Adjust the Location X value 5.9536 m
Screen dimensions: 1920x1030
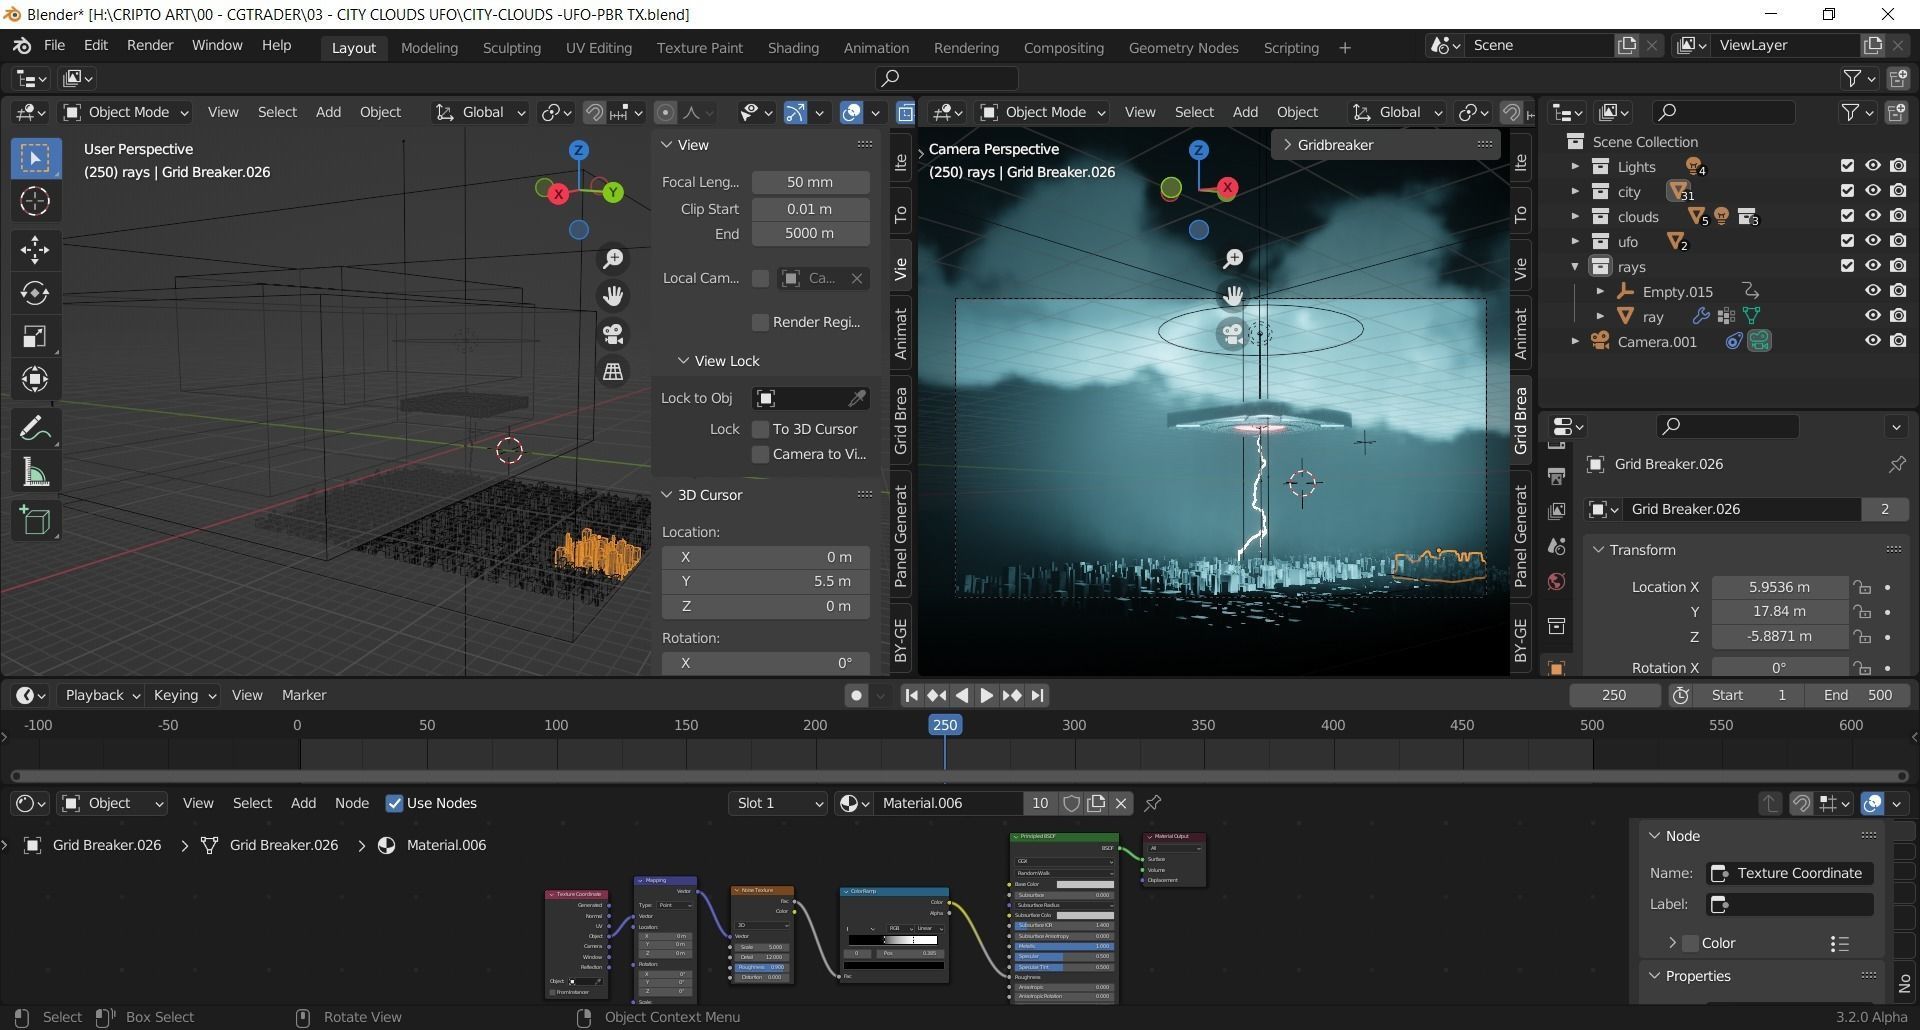(1779, 587)
